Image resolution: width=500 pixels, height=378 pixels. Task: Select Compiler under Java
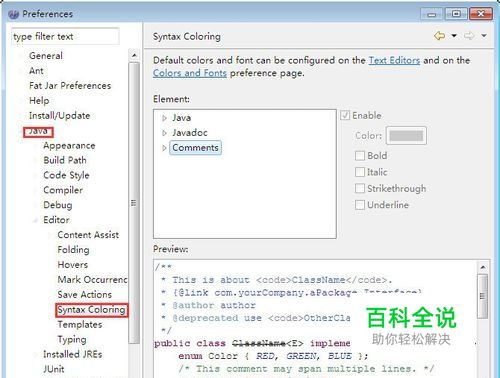(63, 190)
